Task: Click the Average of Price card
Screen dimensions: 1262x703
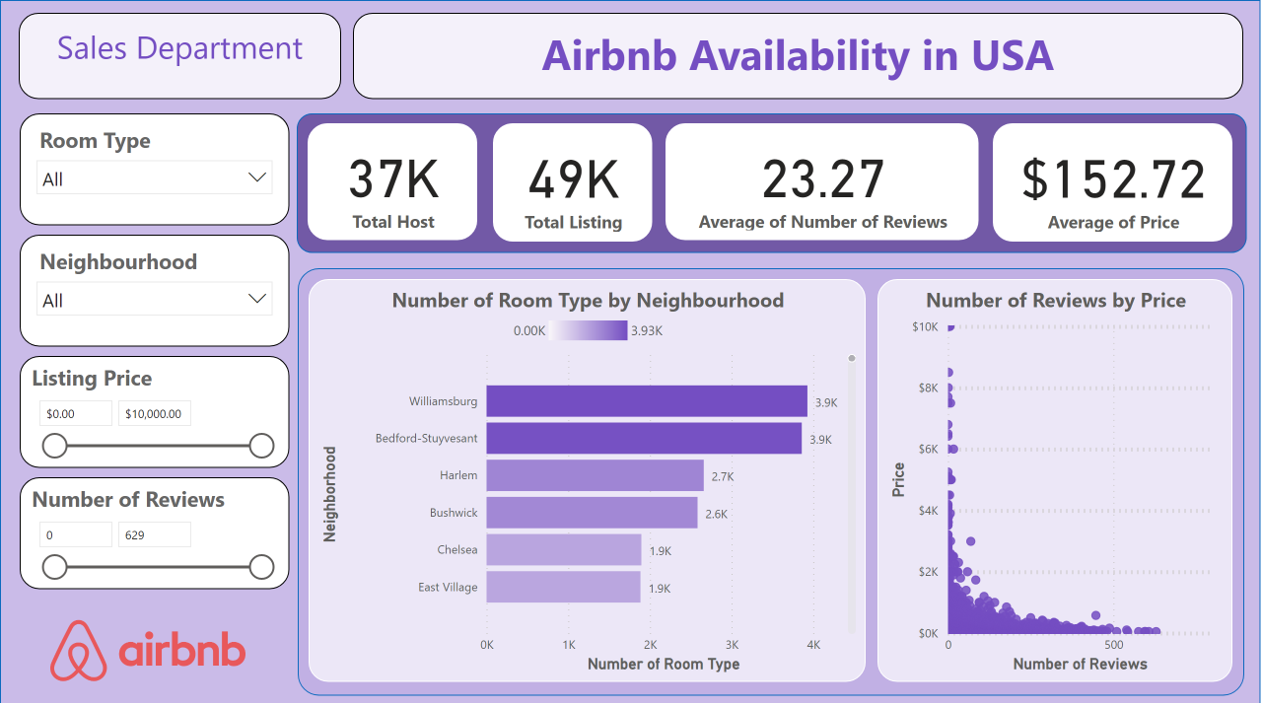Action: click(x=1112, y=182)
